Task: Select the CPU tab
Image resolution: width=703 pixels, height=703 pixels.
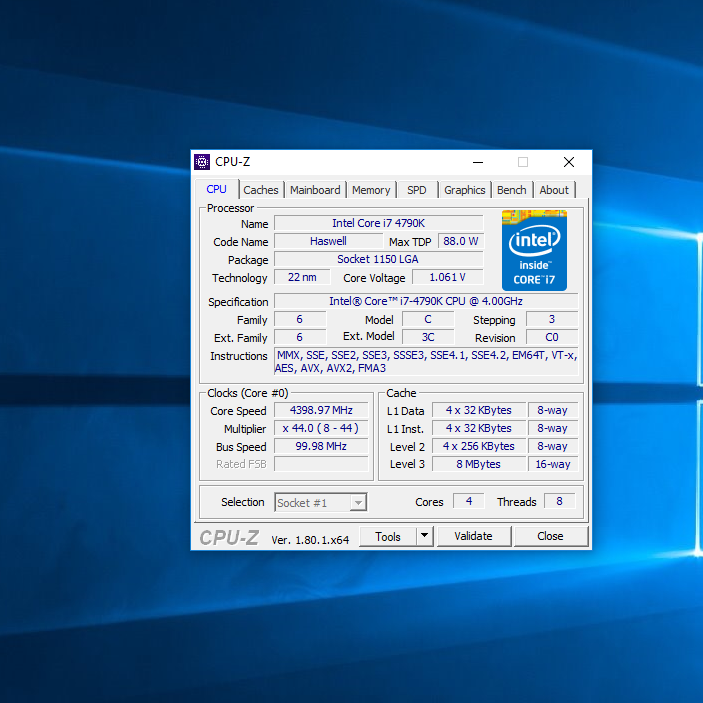Action: point(217,189)
